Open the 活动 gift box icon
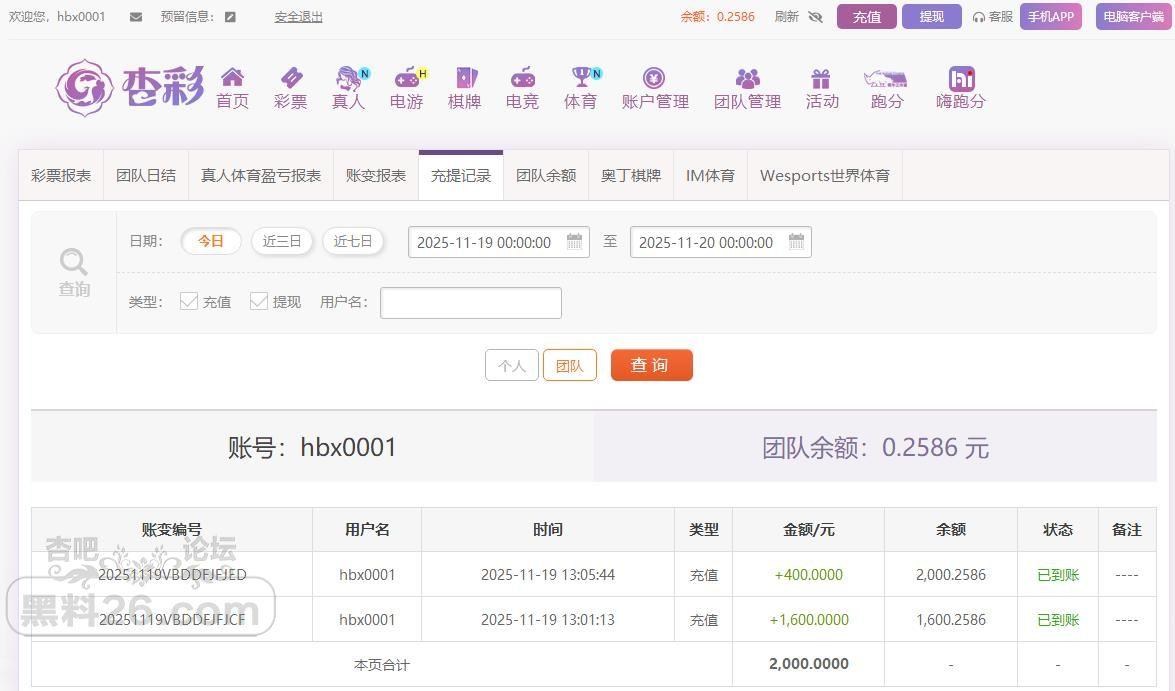This screenshot has width=1175, height=691. point(821,78)
